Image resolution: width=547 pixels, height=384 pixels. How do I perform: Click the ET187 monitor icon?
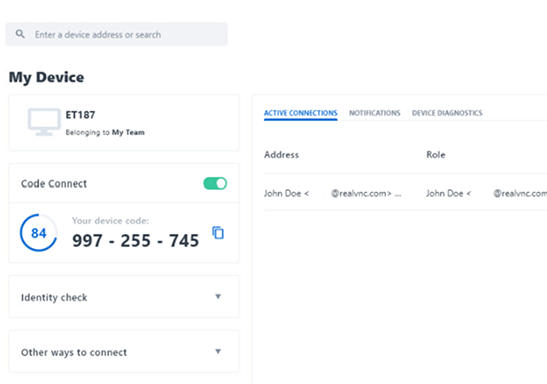tap(44, 122)
